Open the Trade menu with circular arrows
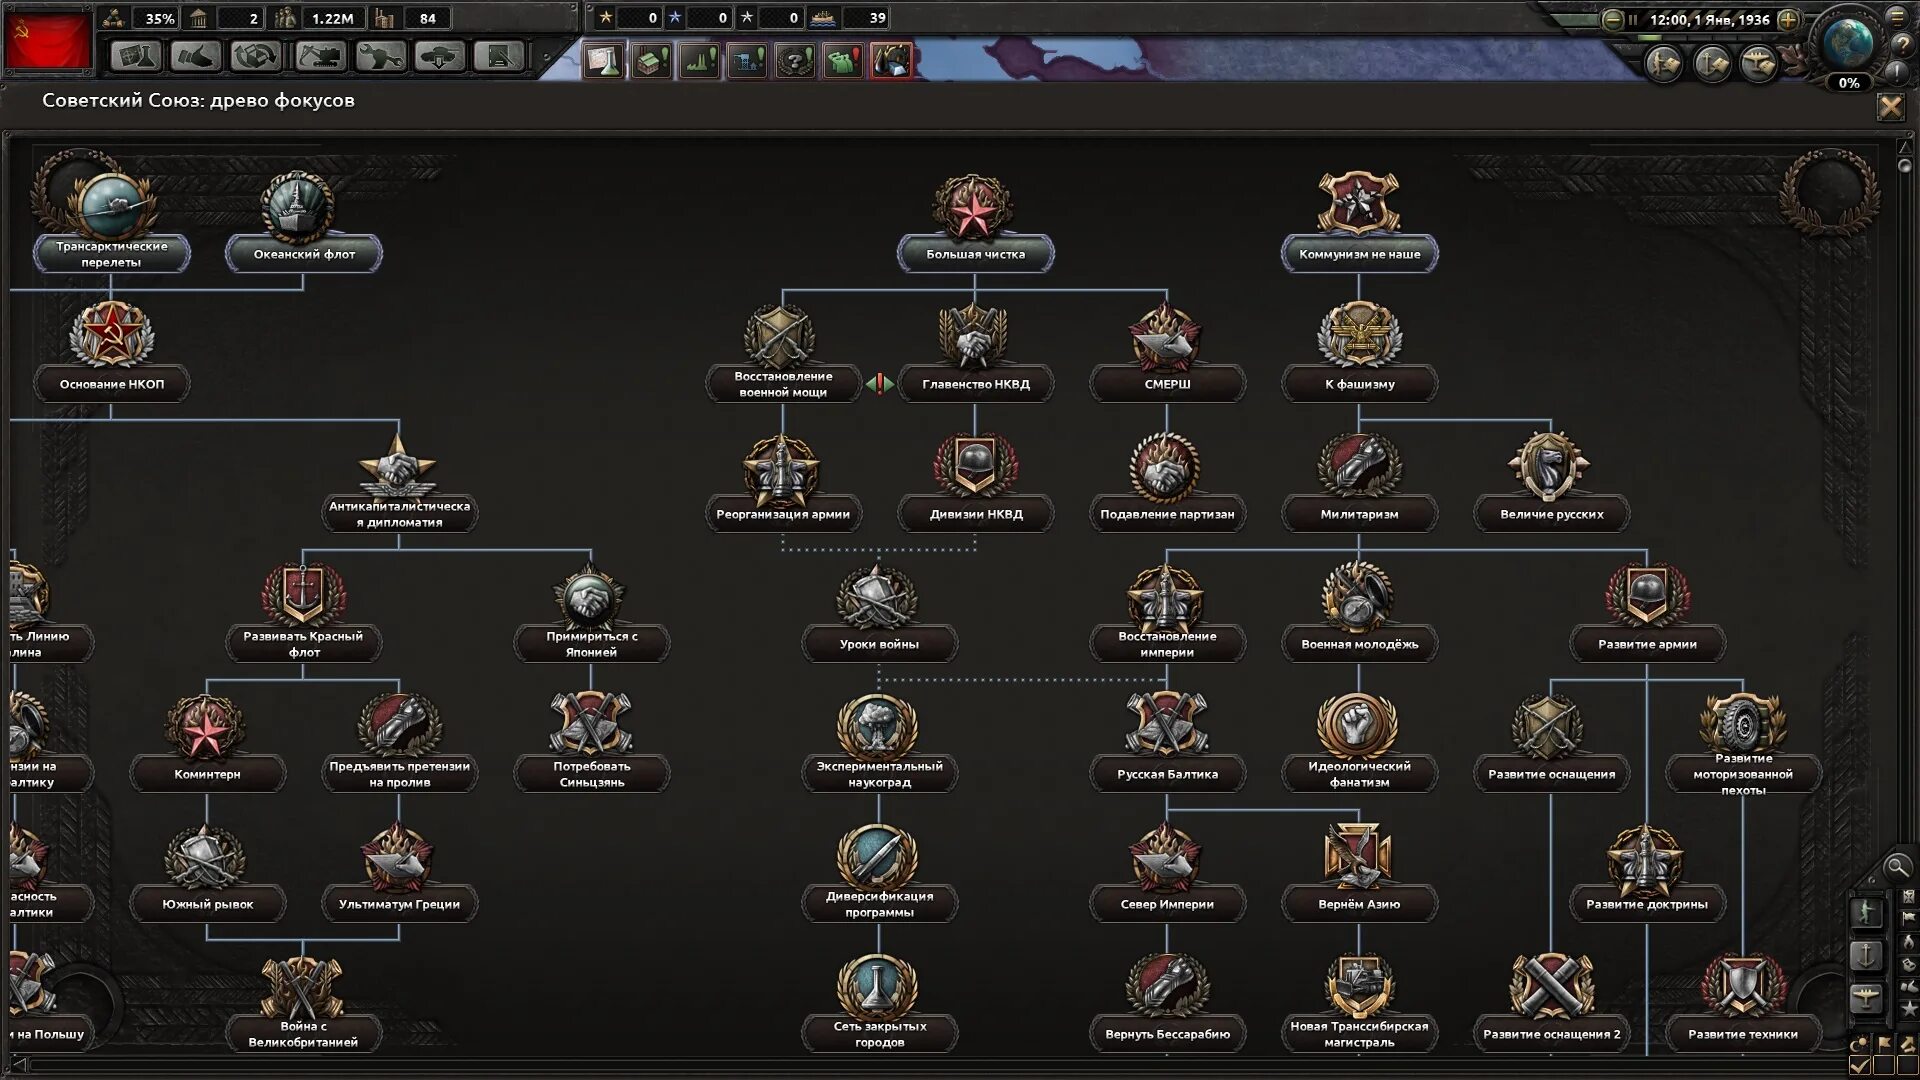 (255, 55)
